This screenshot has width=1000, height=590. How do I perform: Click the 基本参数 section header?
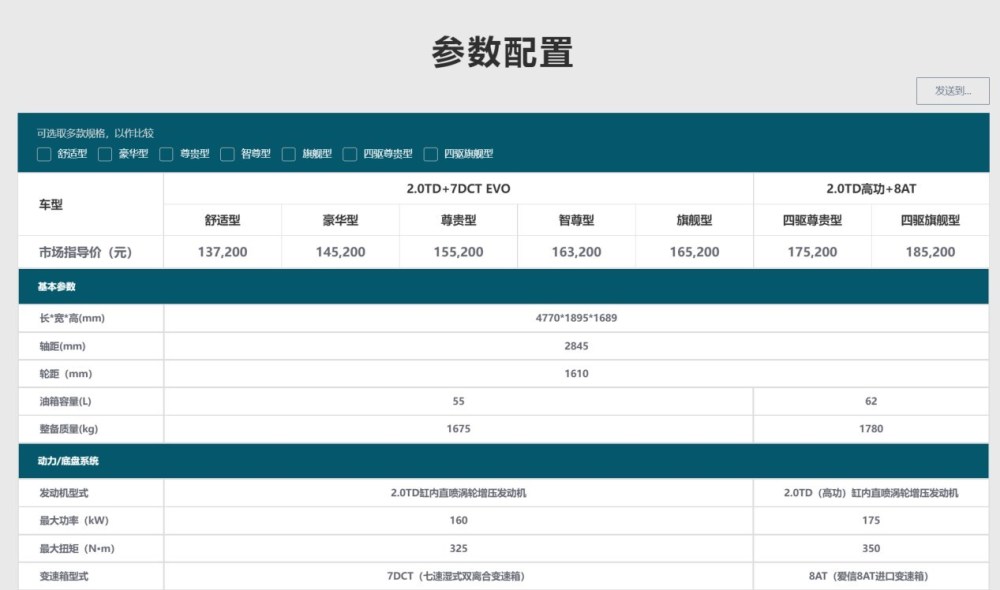(x=503, y=286)
